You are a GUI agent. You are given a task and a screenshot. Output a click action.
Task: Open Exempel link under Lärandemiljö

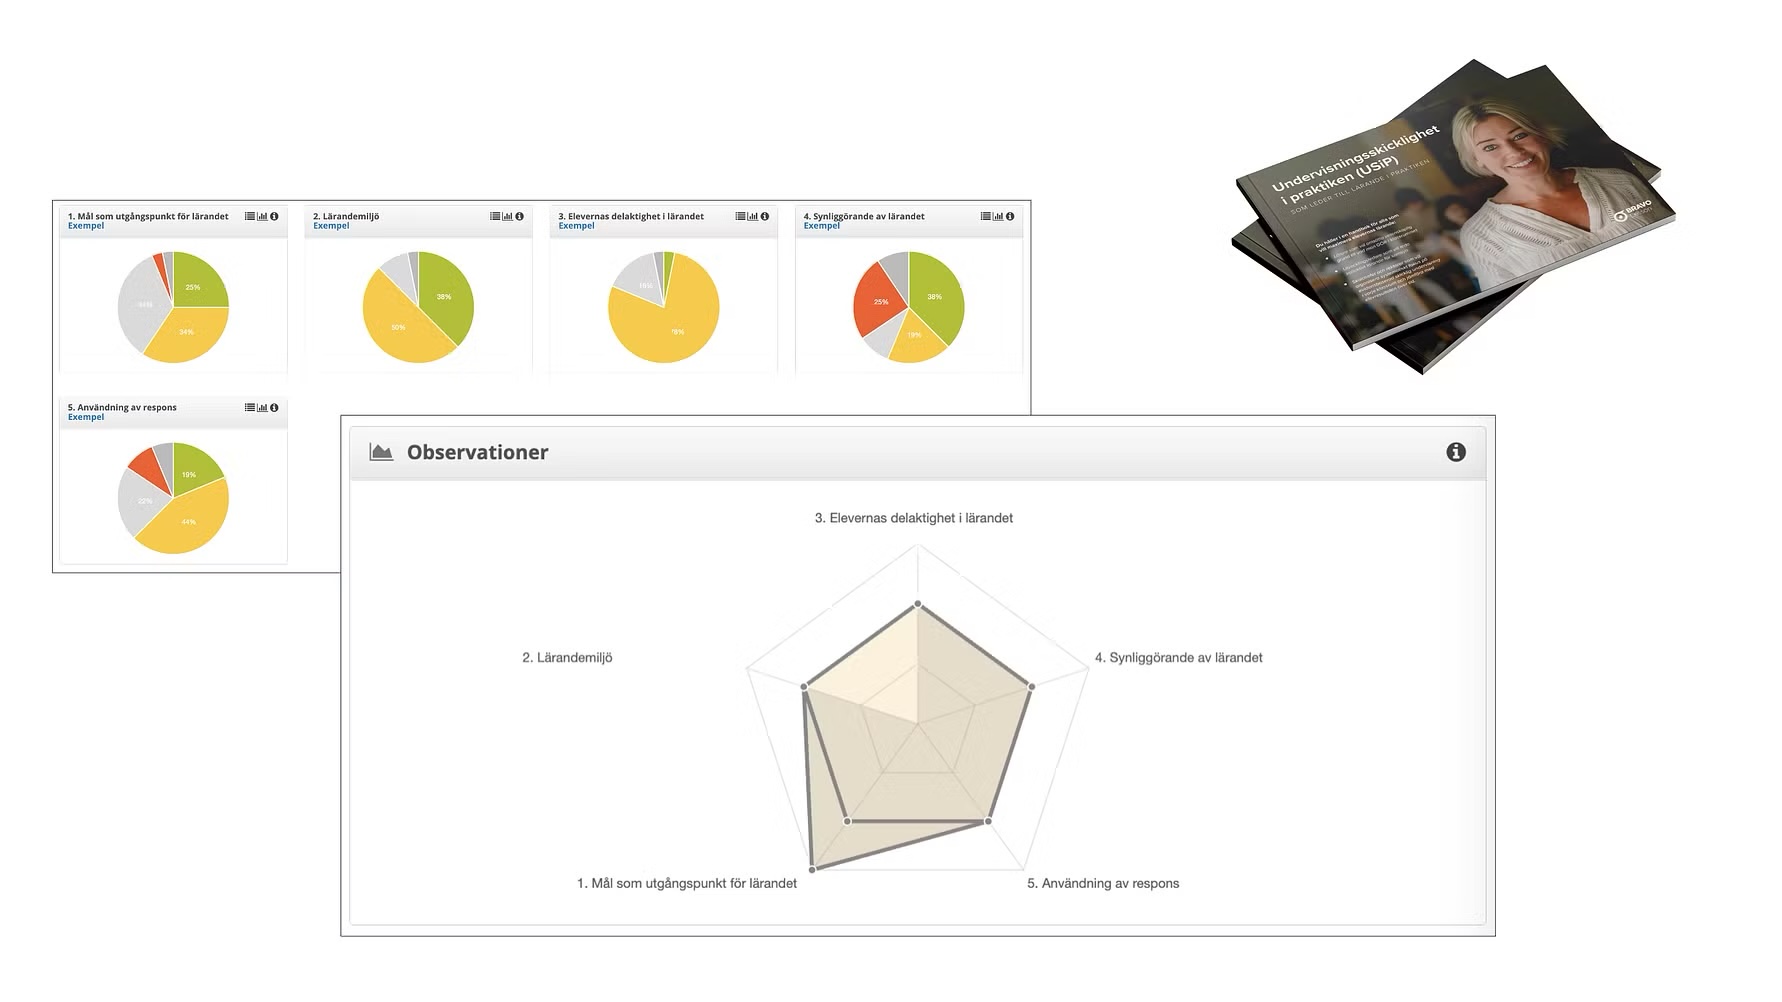coord(331,226)
